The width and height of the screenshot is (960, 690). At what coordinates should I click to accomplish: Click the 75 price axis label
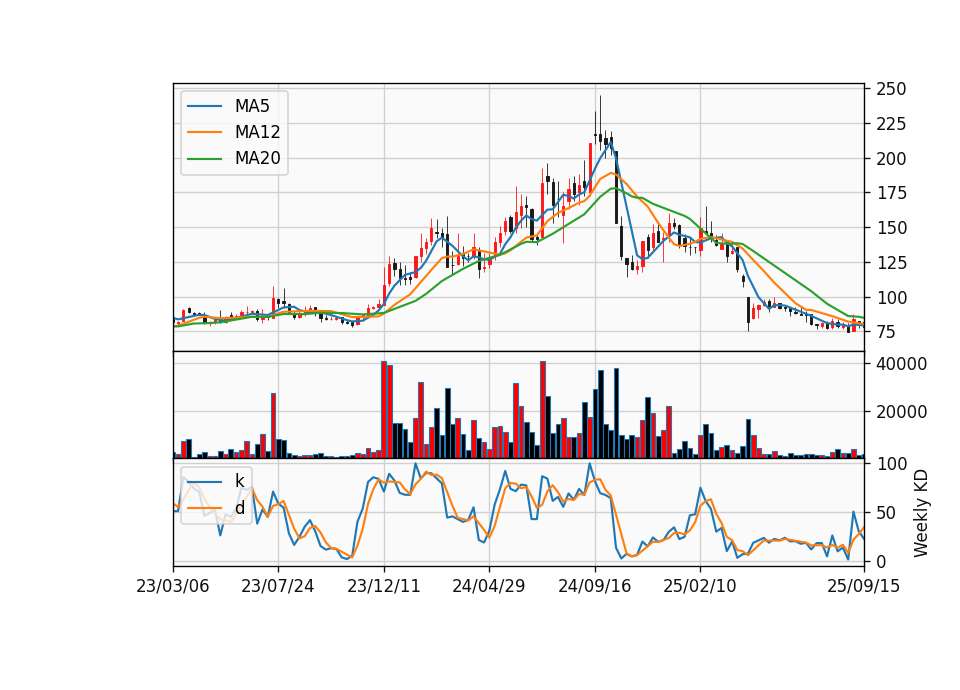tap(886, 332)
